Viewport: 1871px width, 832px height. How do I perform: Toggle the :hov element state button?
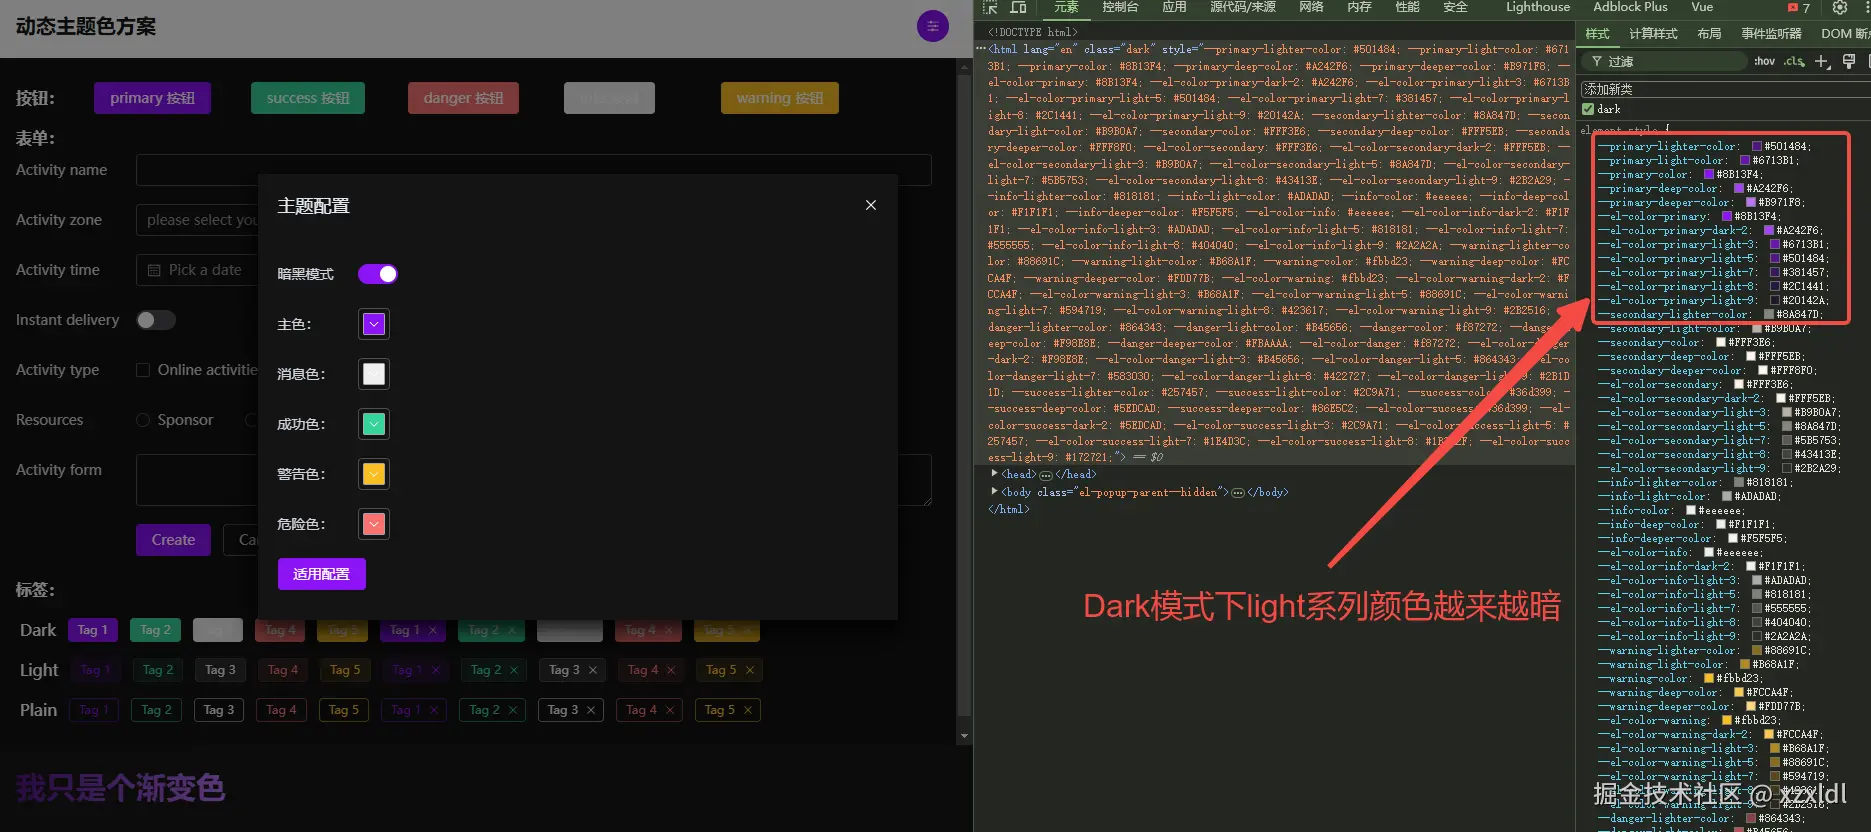[x=1764, y=61]
